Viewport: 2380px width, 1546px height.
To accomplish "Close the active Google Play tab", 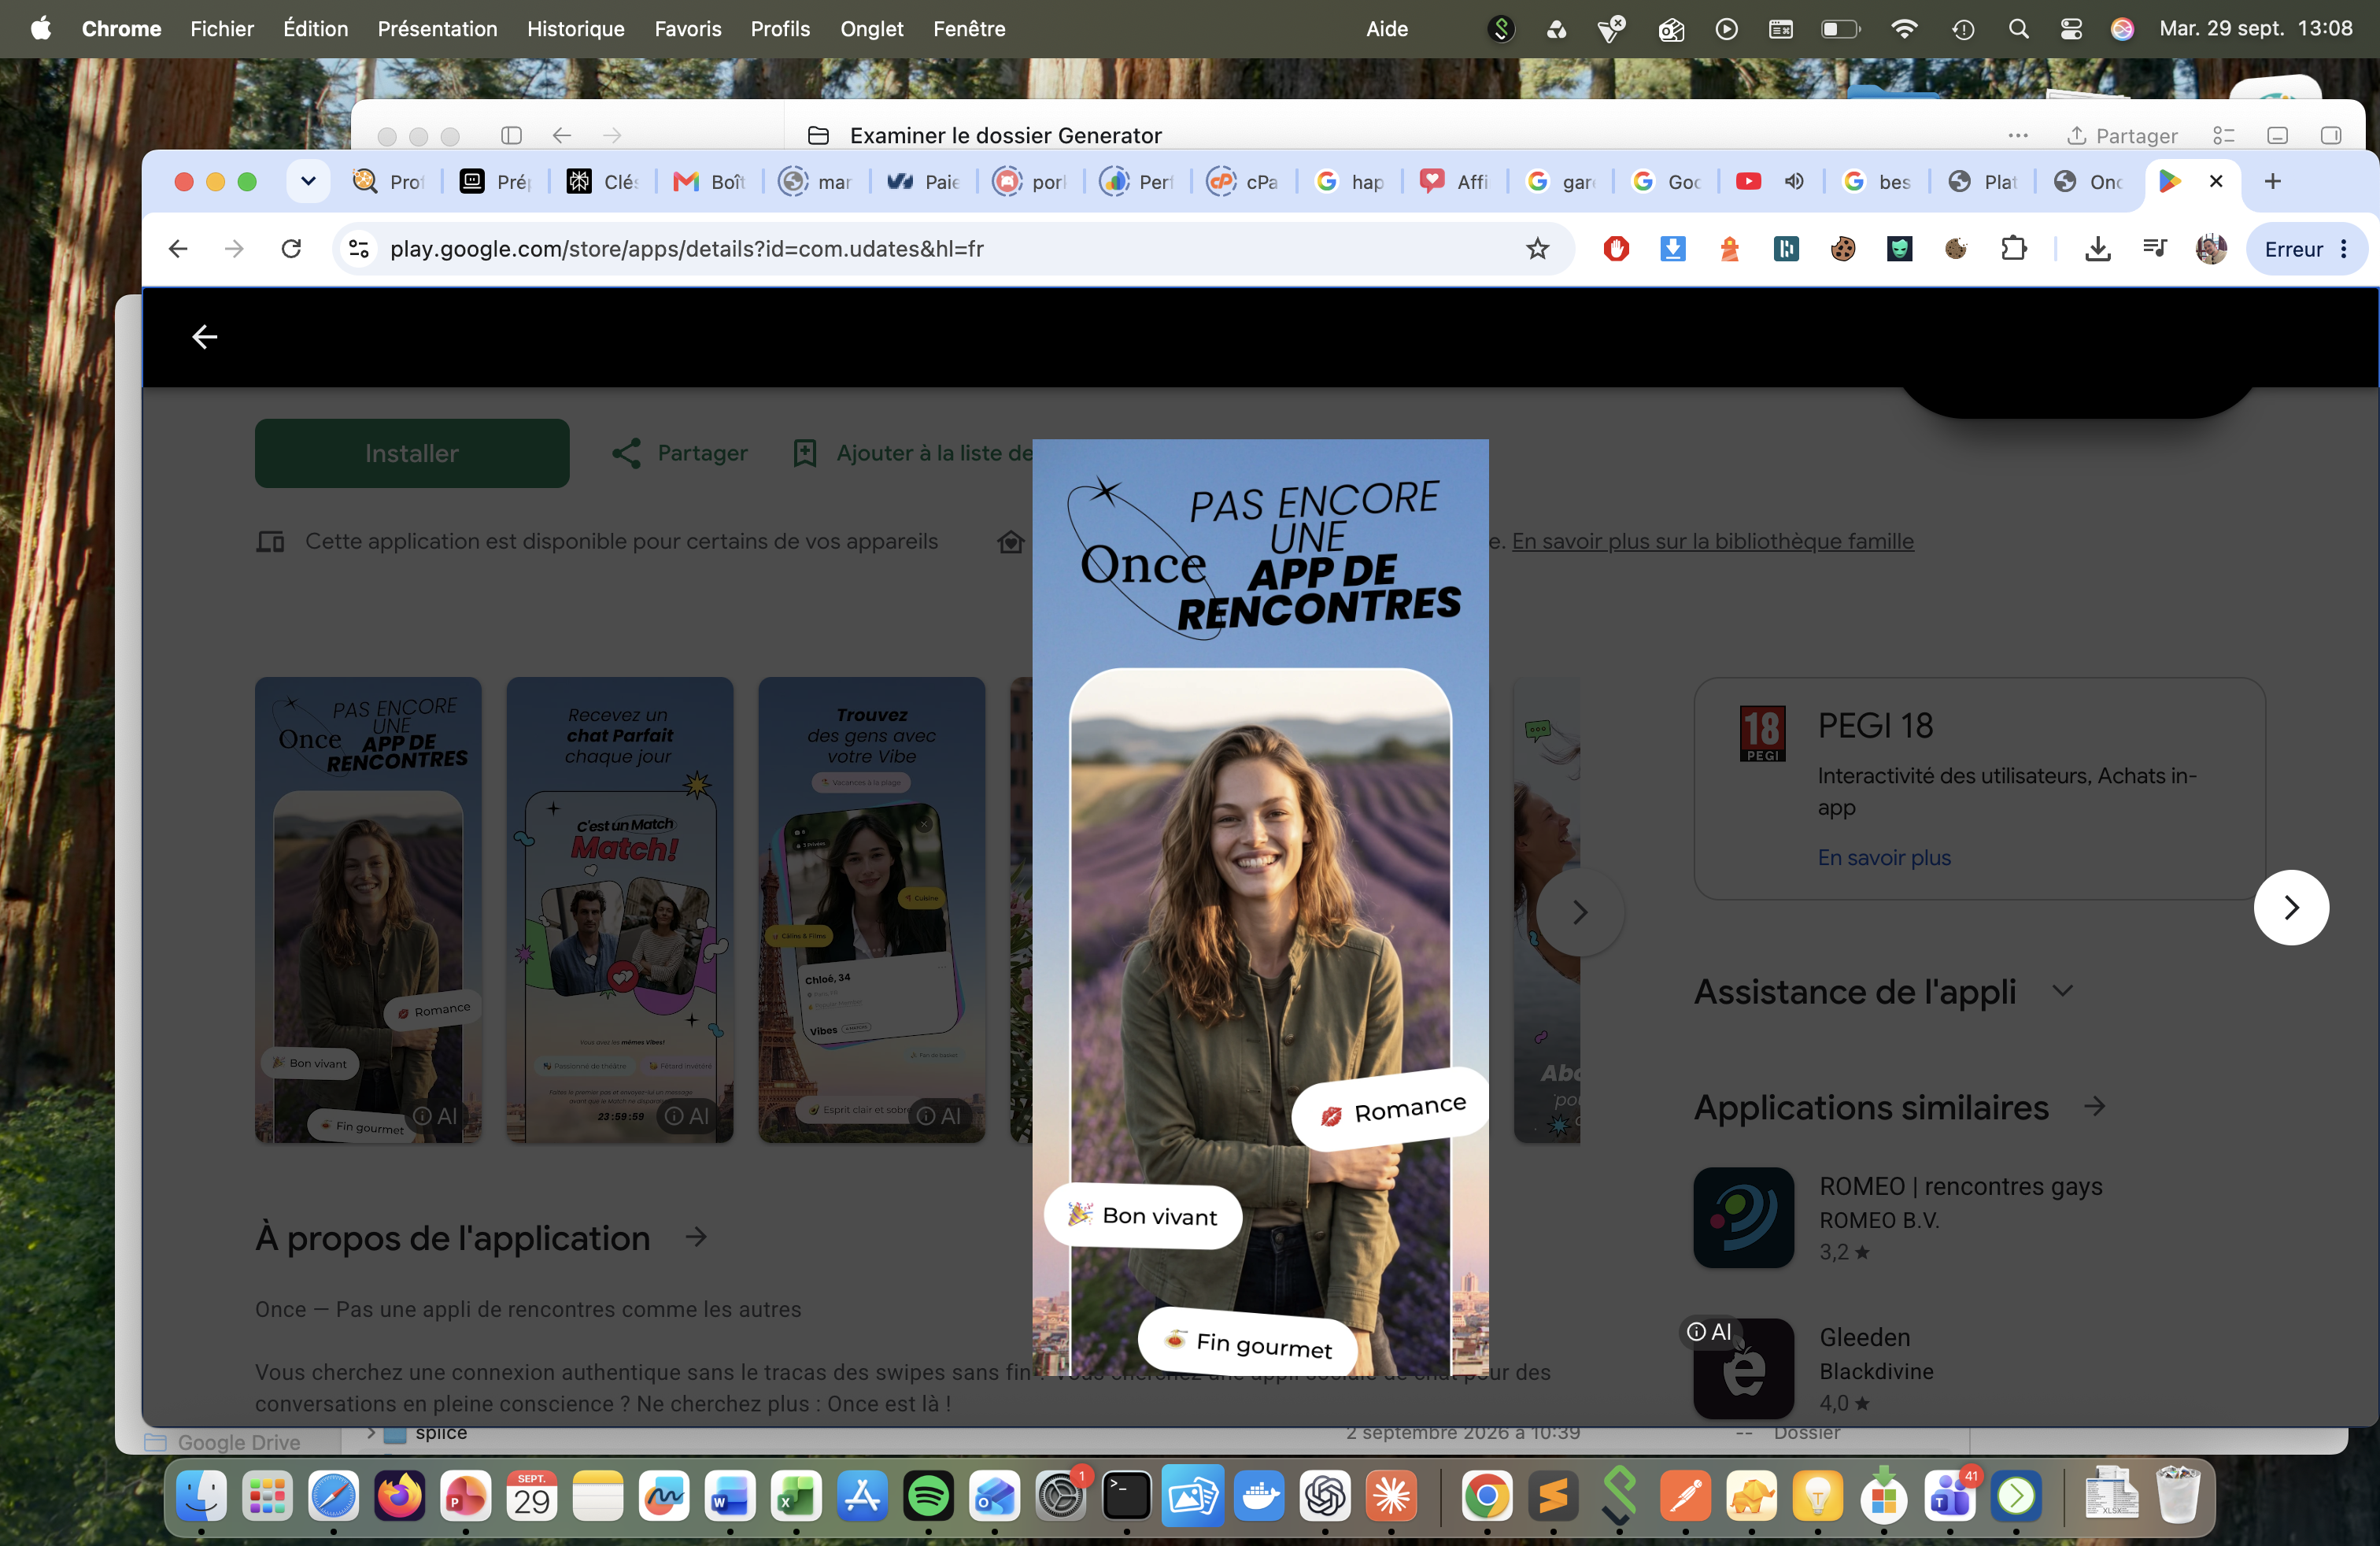I will point(2216,181).
